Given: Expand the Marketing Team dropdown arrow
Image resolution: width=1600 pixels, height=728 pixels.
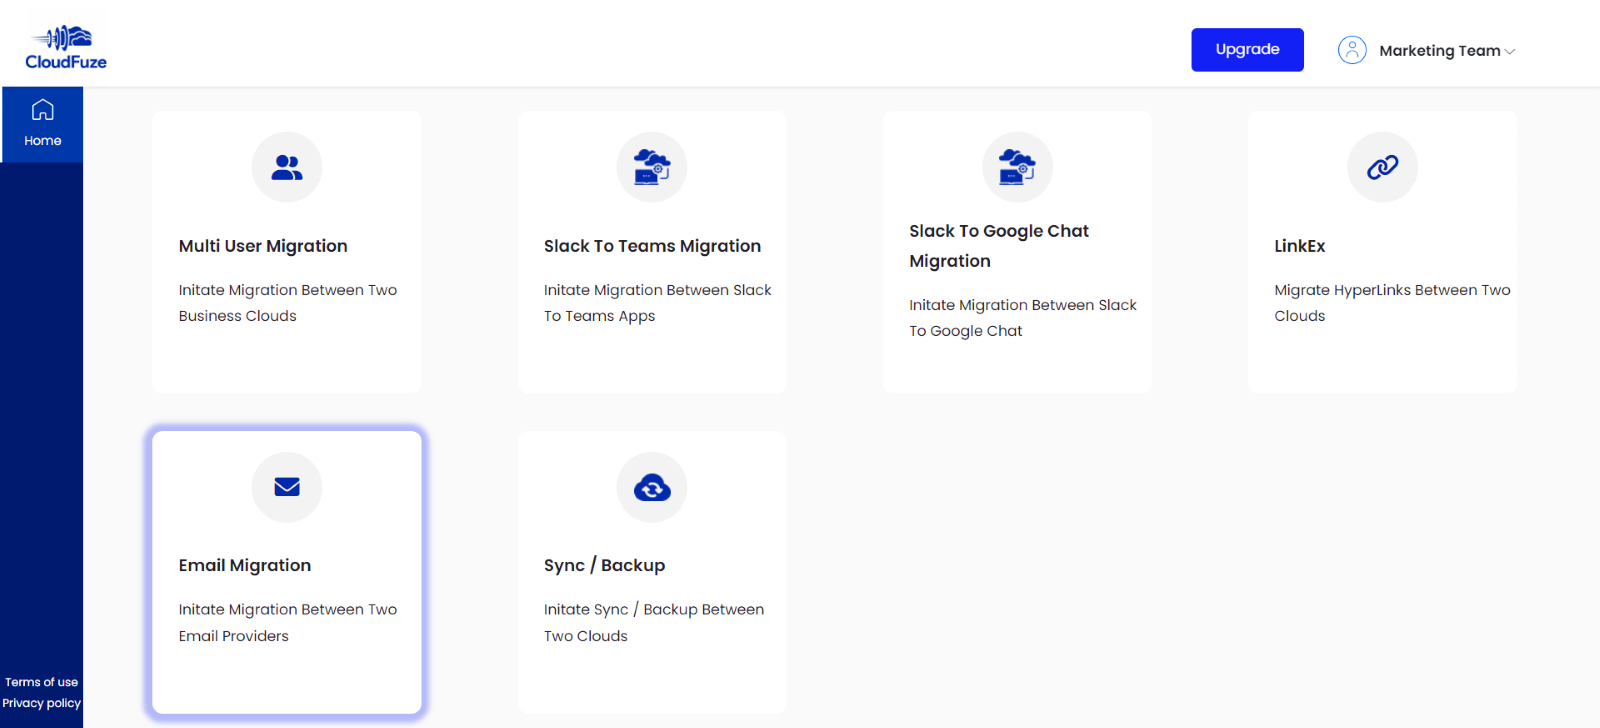Looking at the screenshot, I should 1510,52.
